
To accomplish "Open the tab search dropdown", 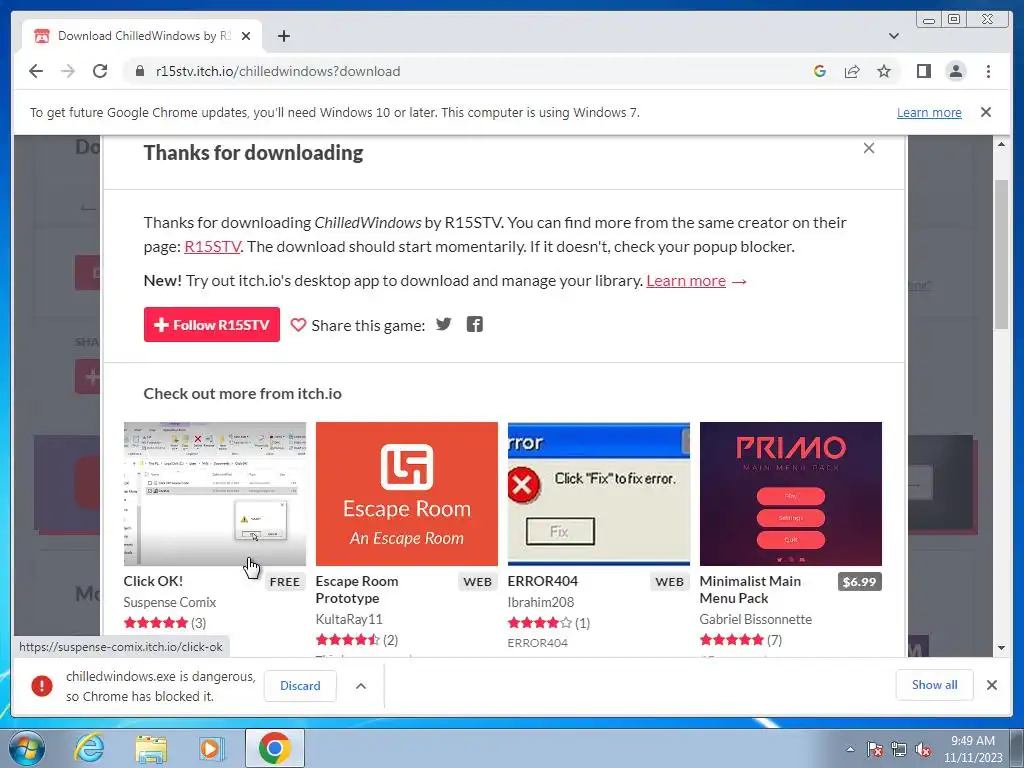I will coord(893,36).
